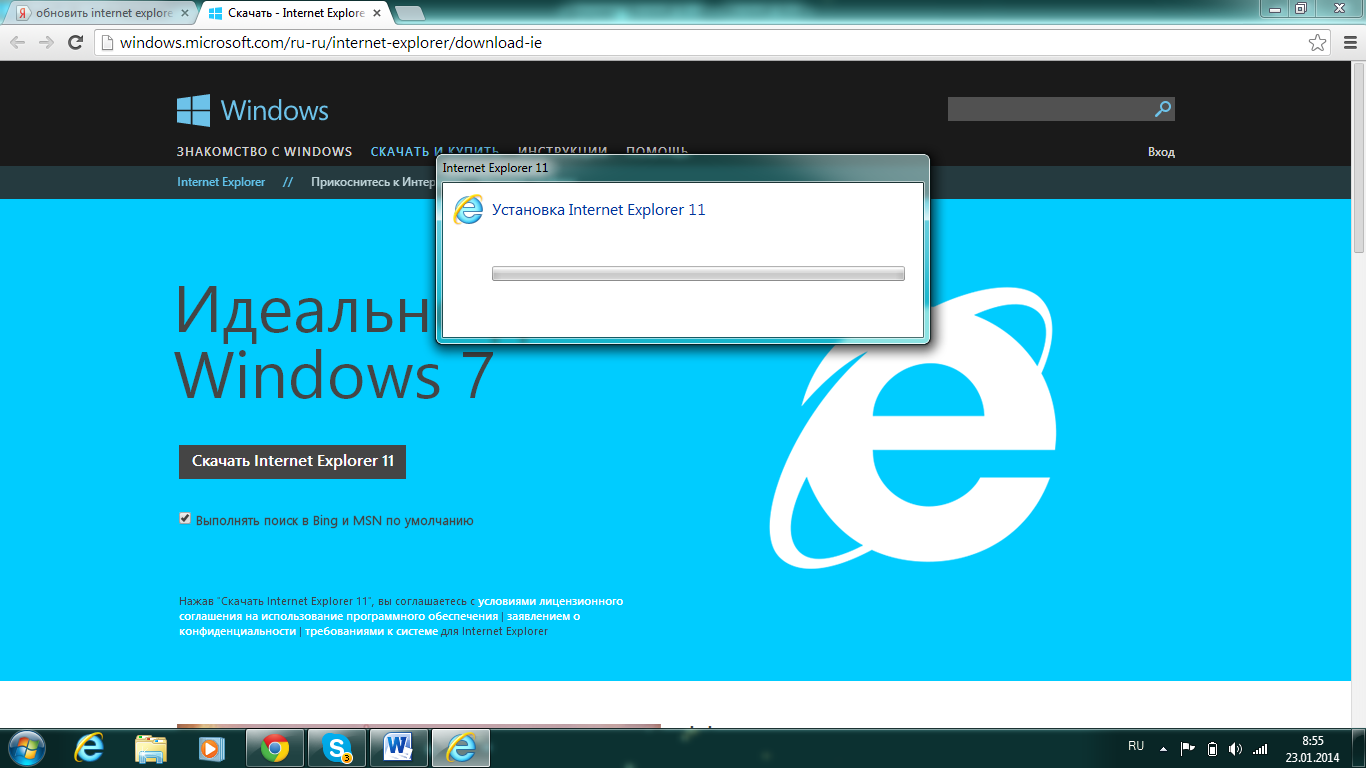Open the Chrome menu icon
The height and width of the screenshot is (768, 1366).
1348,43
